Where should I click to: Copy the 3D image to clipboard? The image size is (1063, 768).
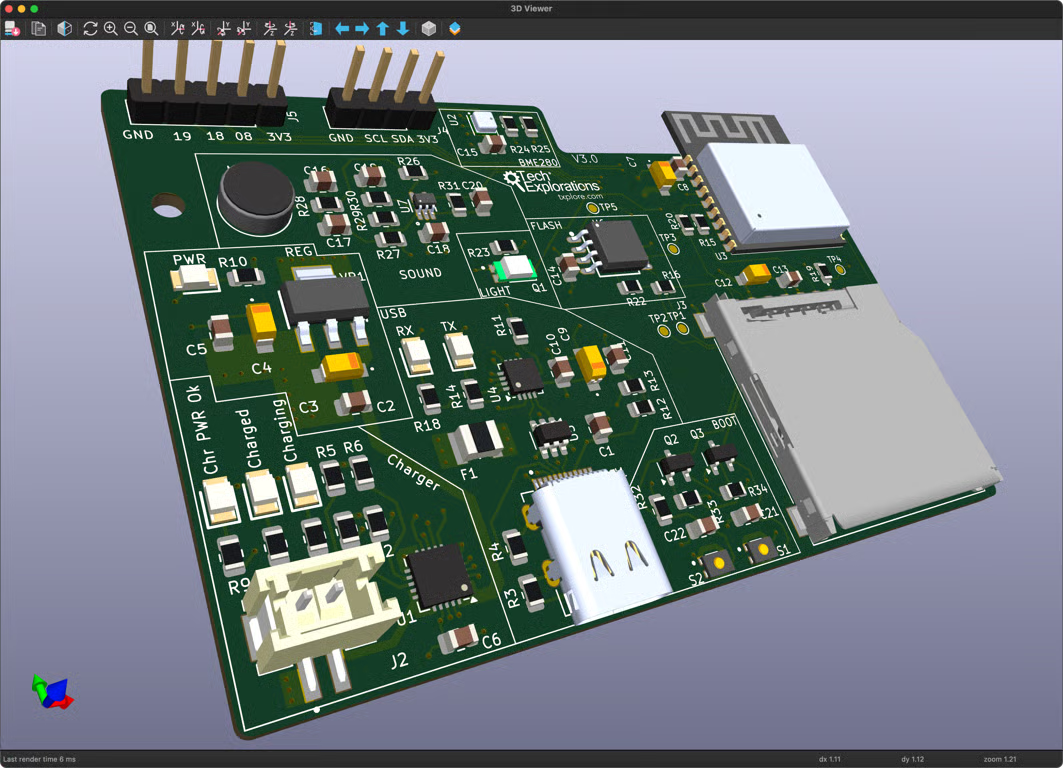click(38, 28)
